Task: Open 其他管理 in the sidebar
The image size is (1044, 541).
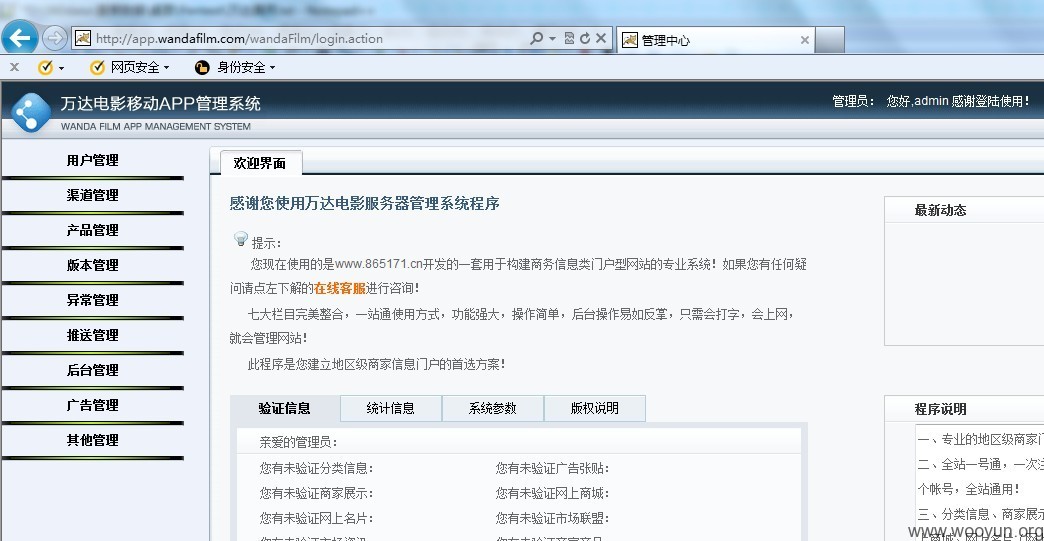Action: click(93, 440)
